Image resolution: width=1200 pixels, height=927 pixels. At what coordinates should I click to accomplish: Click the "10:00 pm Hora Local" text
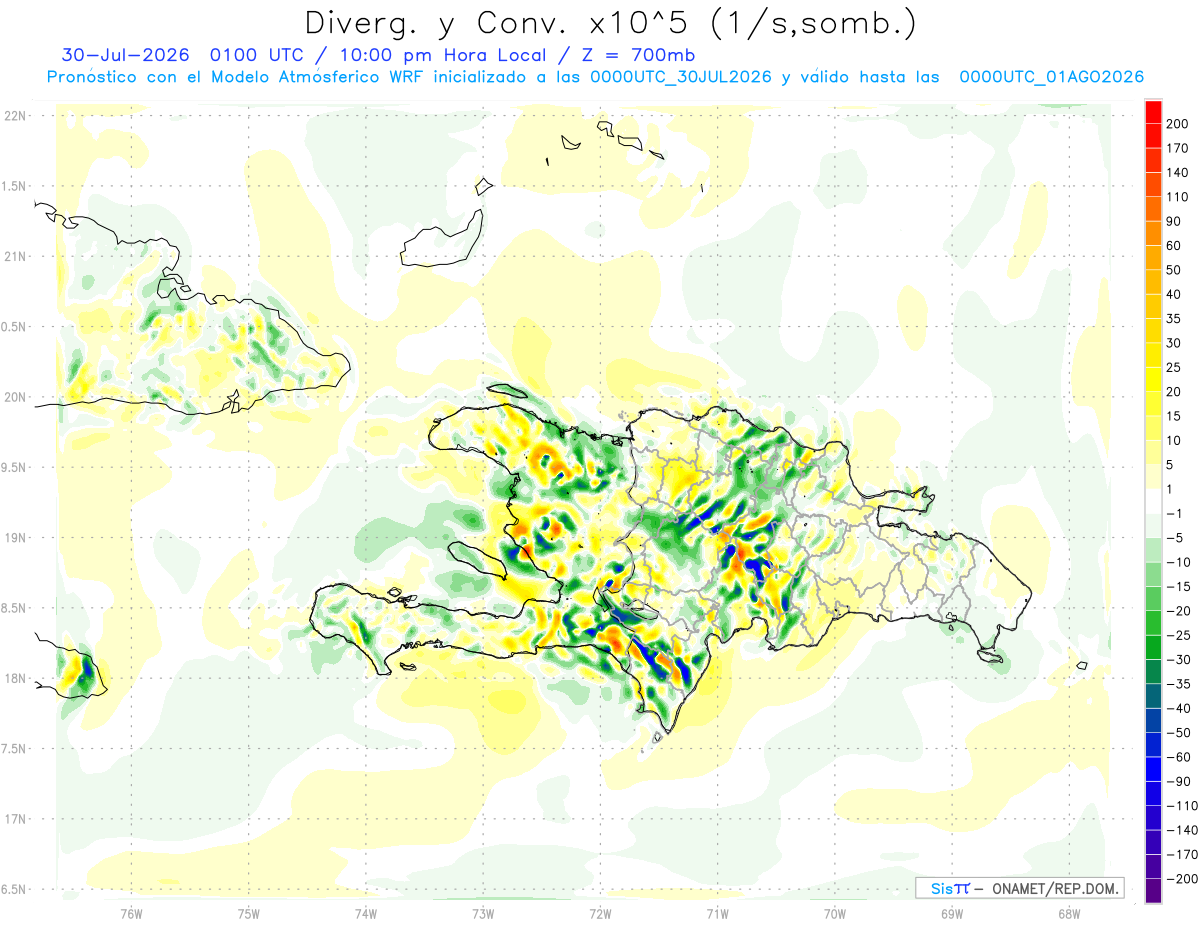coord(443,55)
